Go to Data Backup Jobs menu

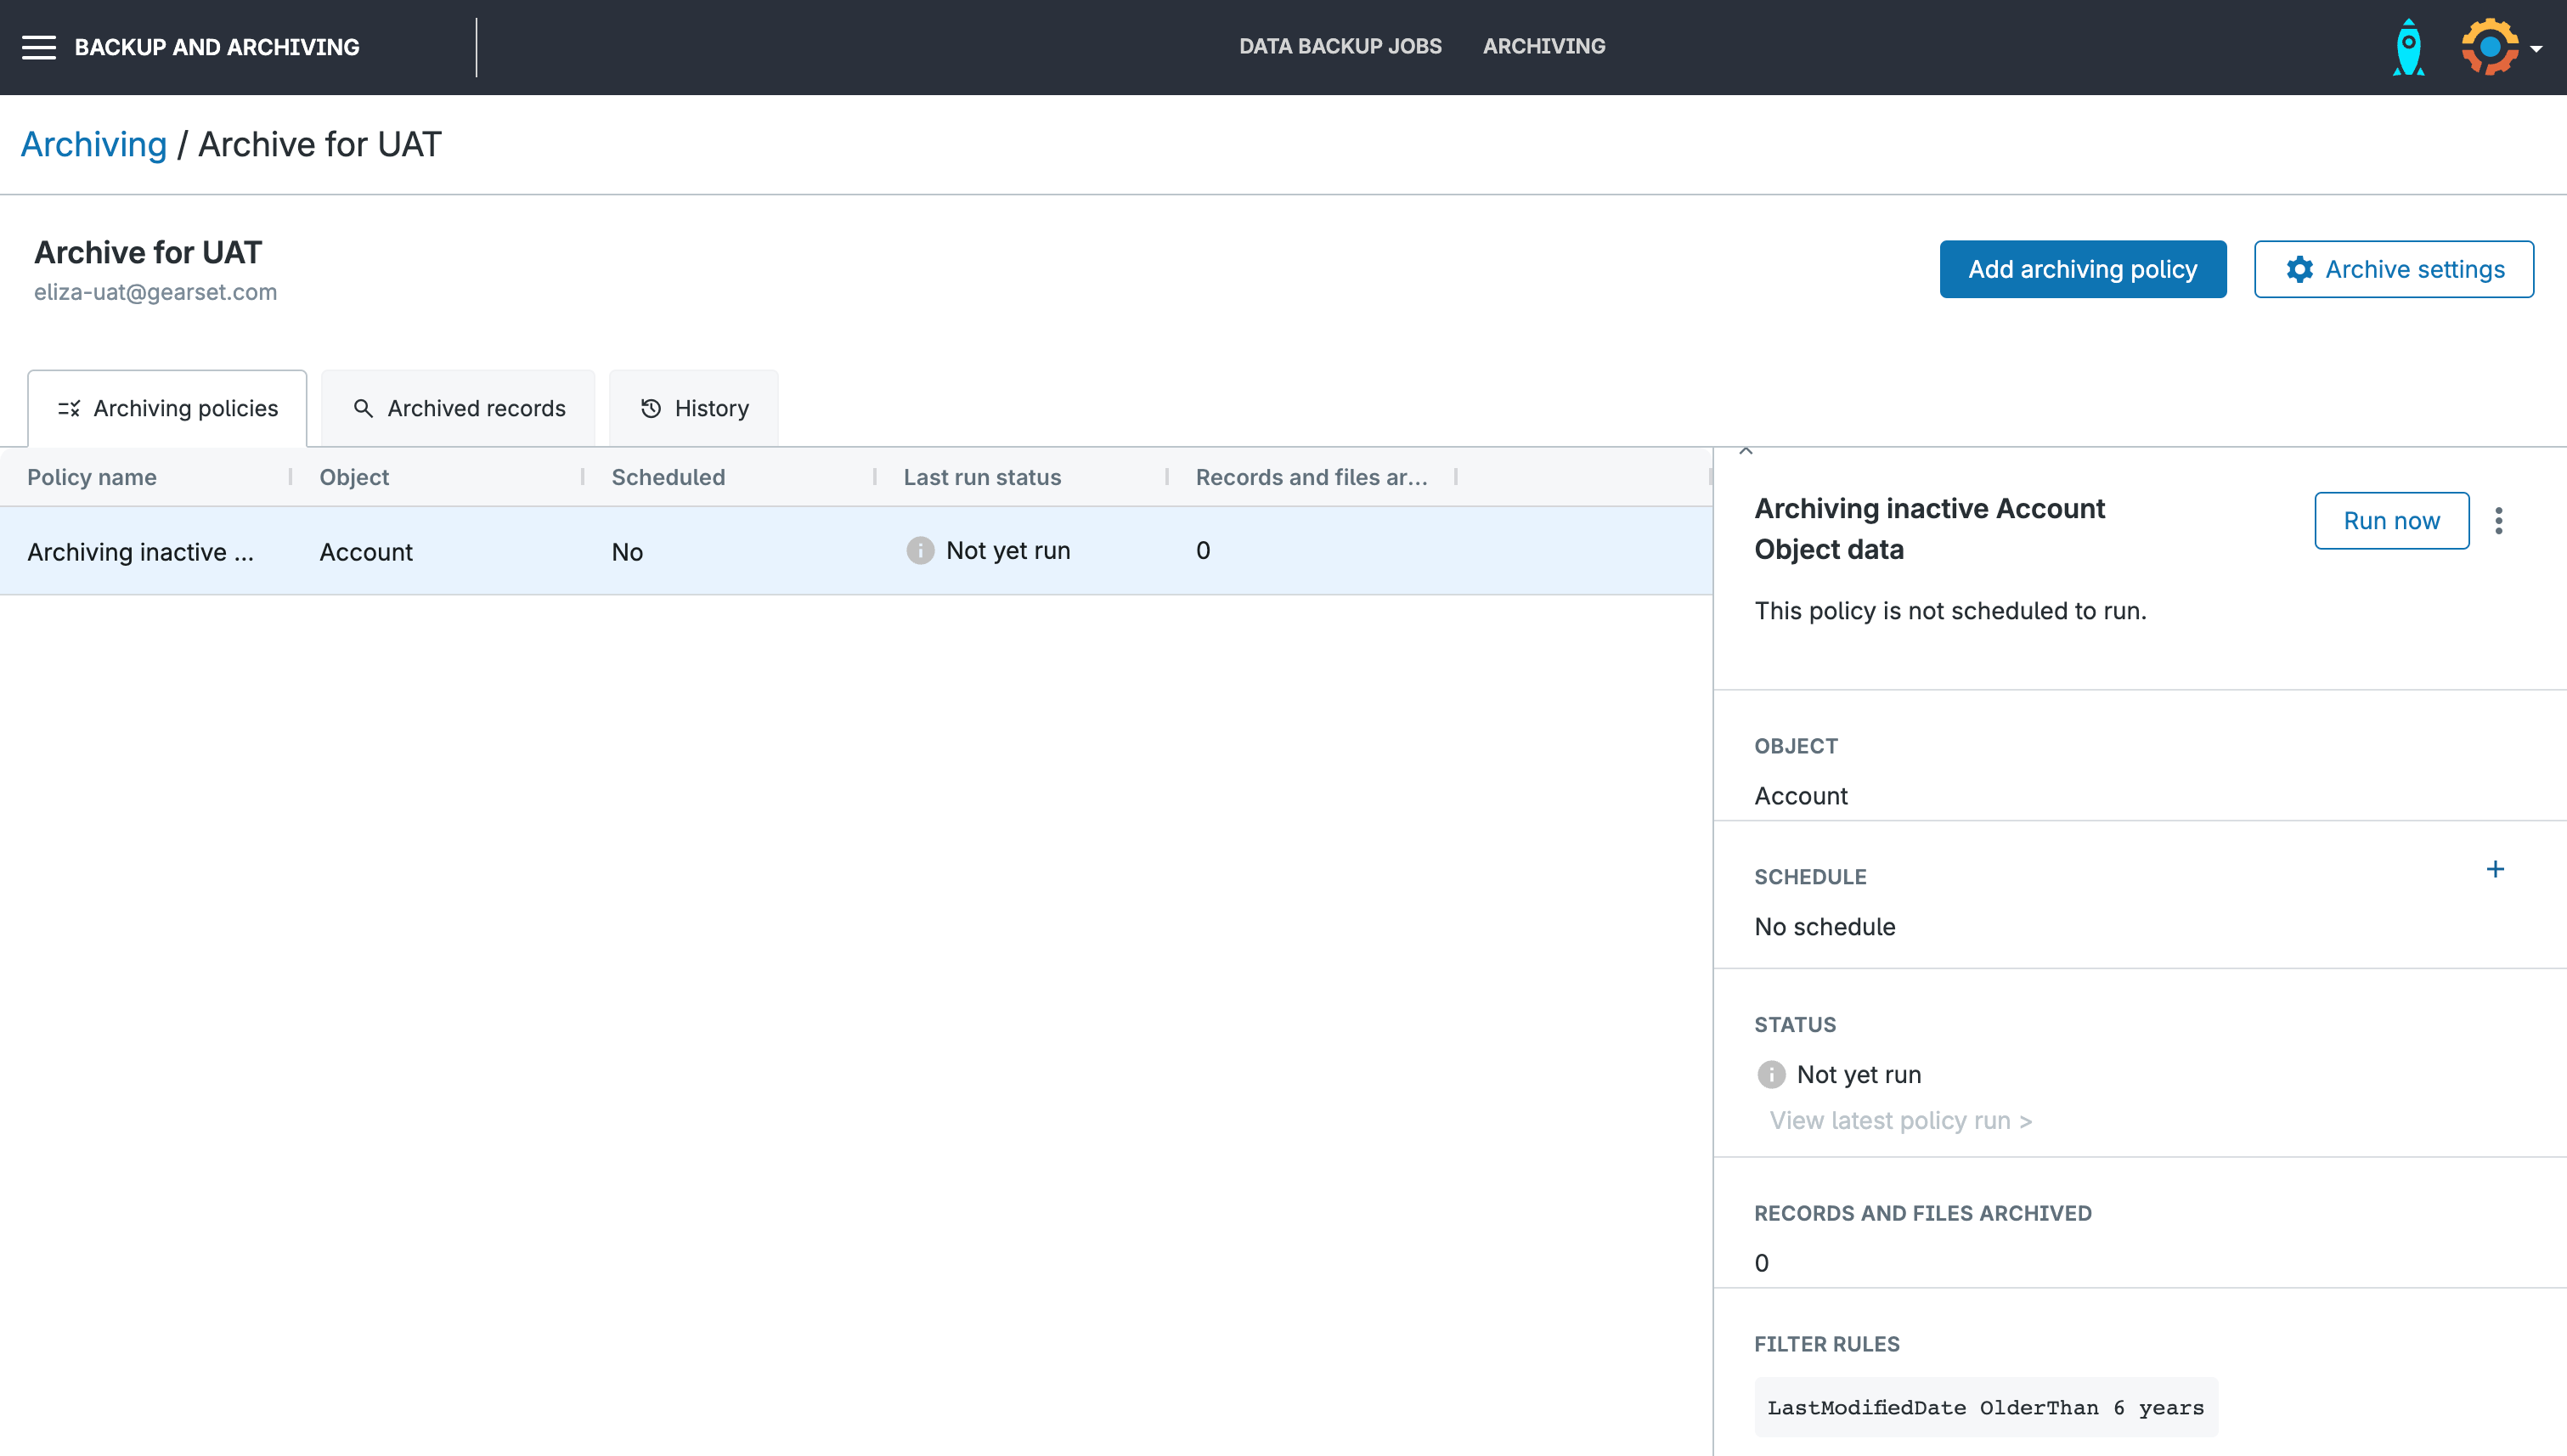click(x=1340, y=46)
